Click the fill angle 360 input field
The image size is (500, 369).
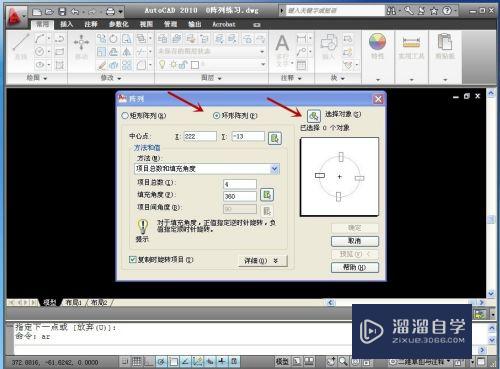coord(240,196)
